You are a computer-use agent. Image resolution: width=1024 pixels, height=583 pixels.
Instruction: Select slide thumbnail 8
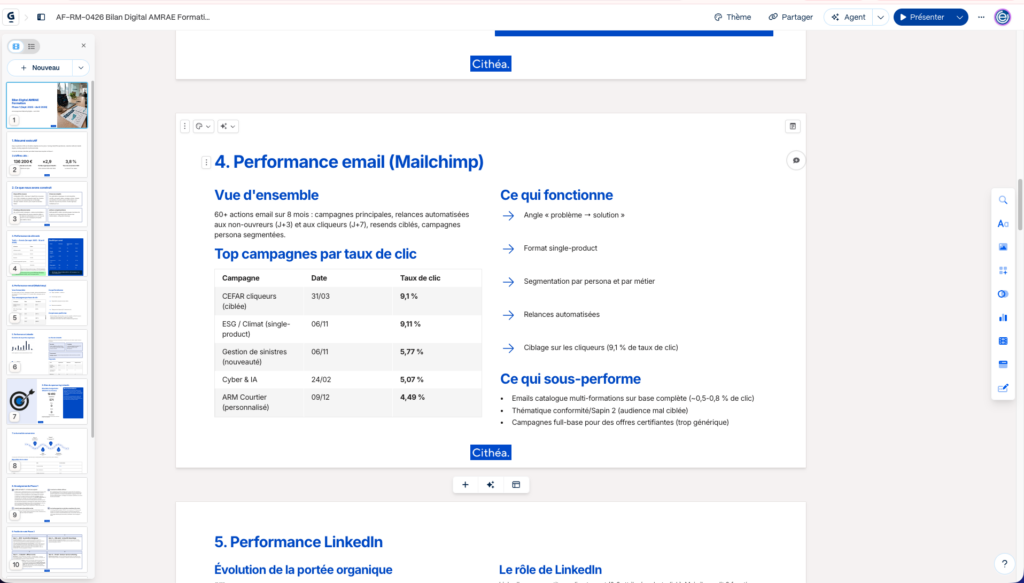tap(47, 450)
